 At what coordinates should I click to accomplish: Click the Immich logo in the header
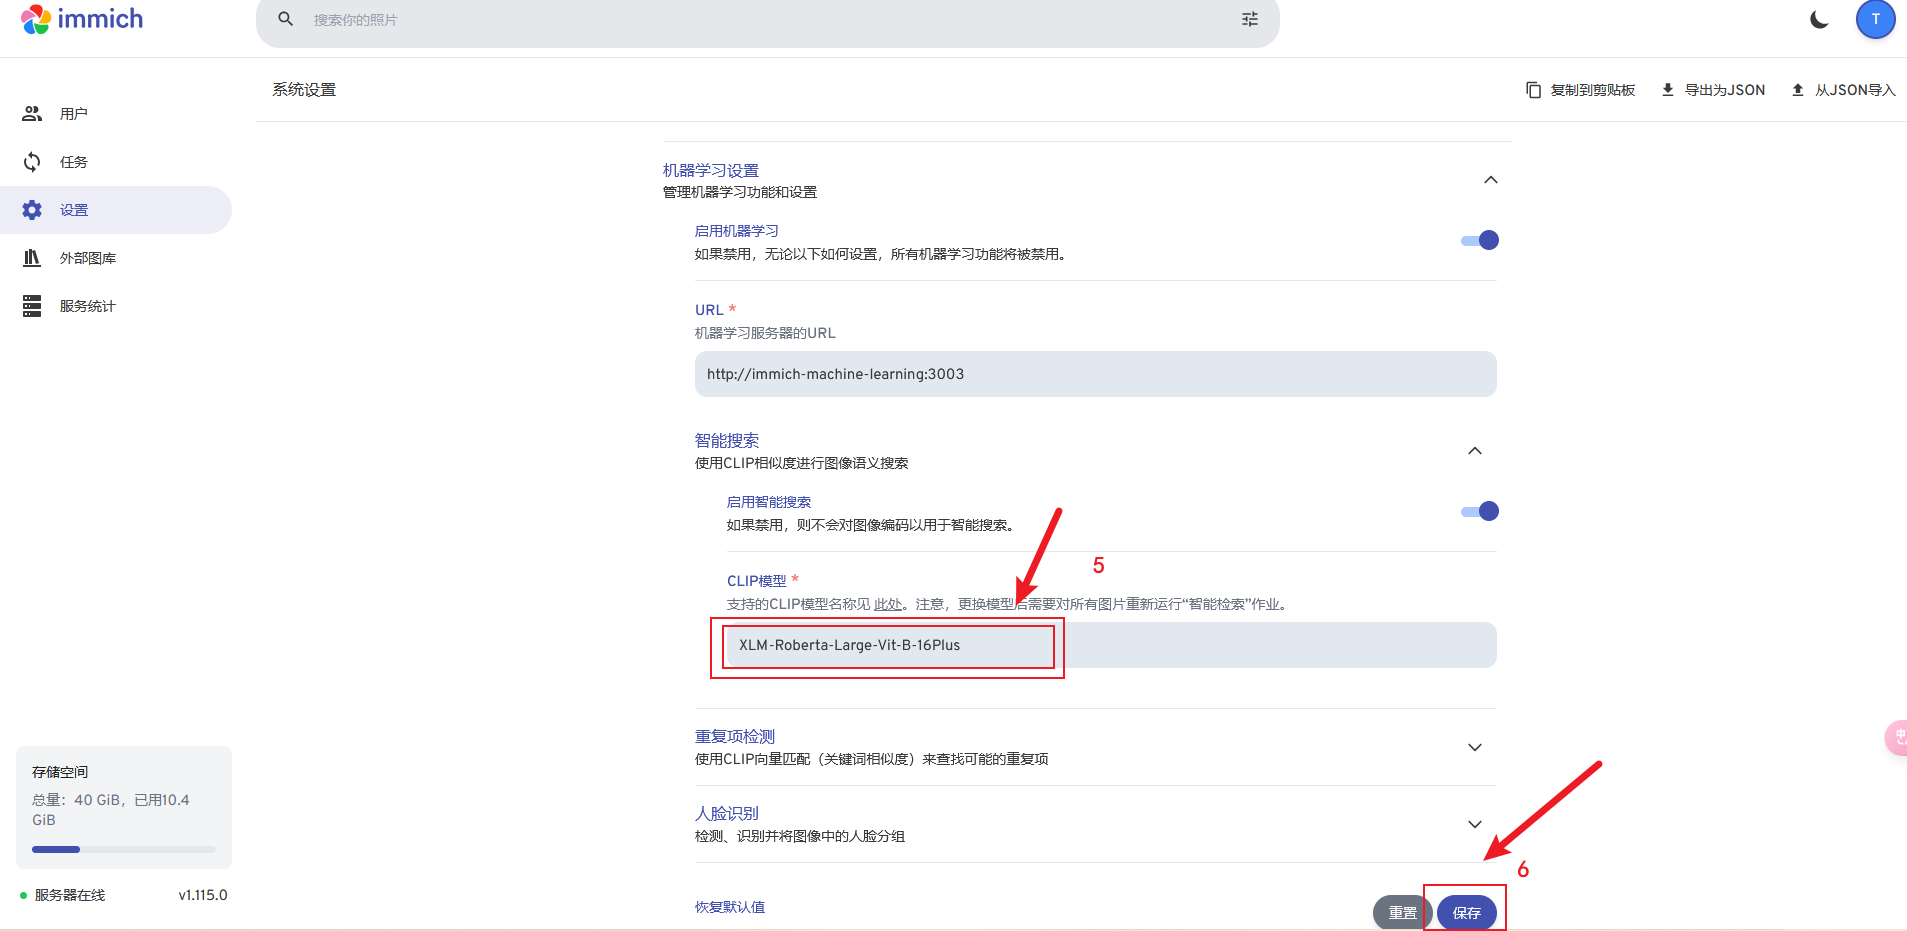(x=82, y=19)
